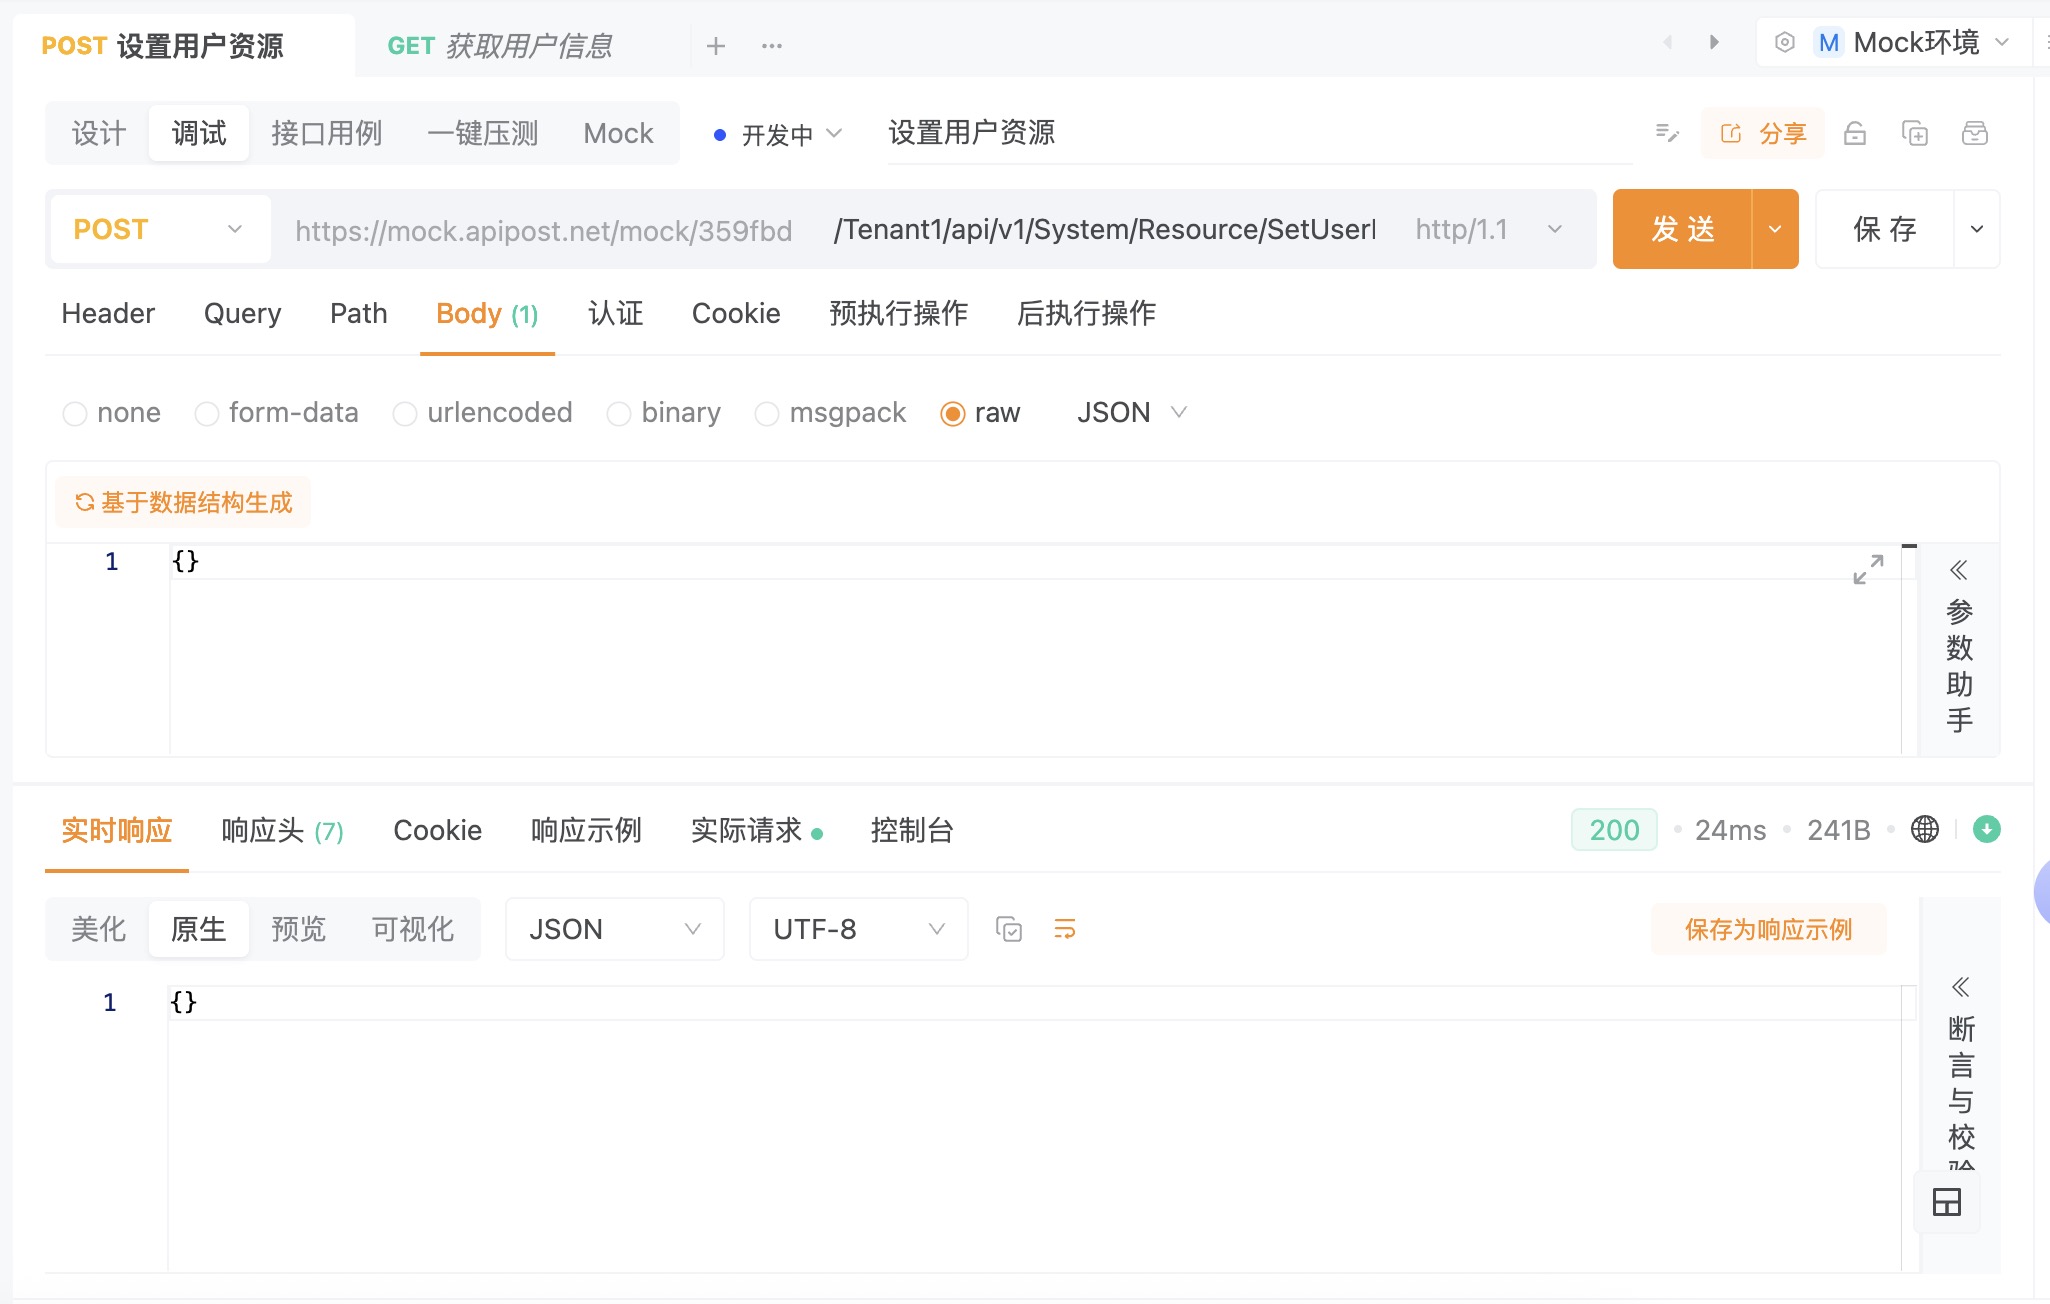Open a new tab with the plus icon
Image resolution: width=2050 pixels, height=1304 pixels.
(x=716, y=46)
